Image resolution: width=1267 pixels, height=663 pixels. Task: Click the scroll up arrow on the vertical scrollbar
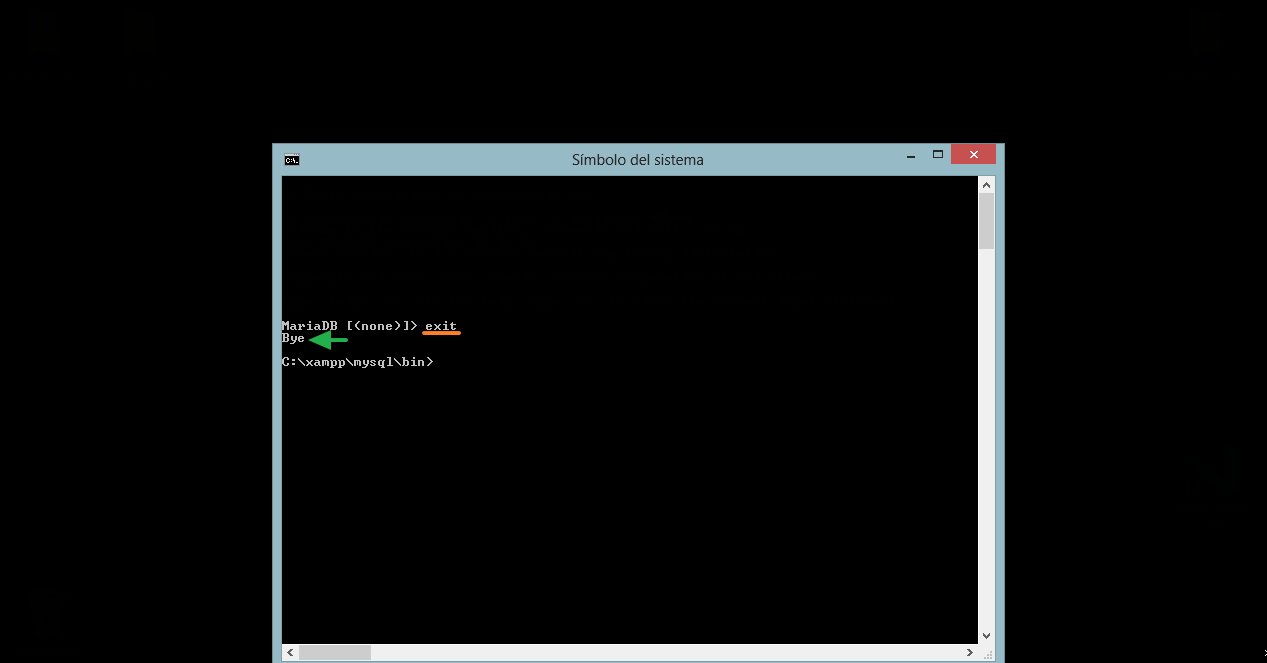pyautogui.click(x=986, y=183)
